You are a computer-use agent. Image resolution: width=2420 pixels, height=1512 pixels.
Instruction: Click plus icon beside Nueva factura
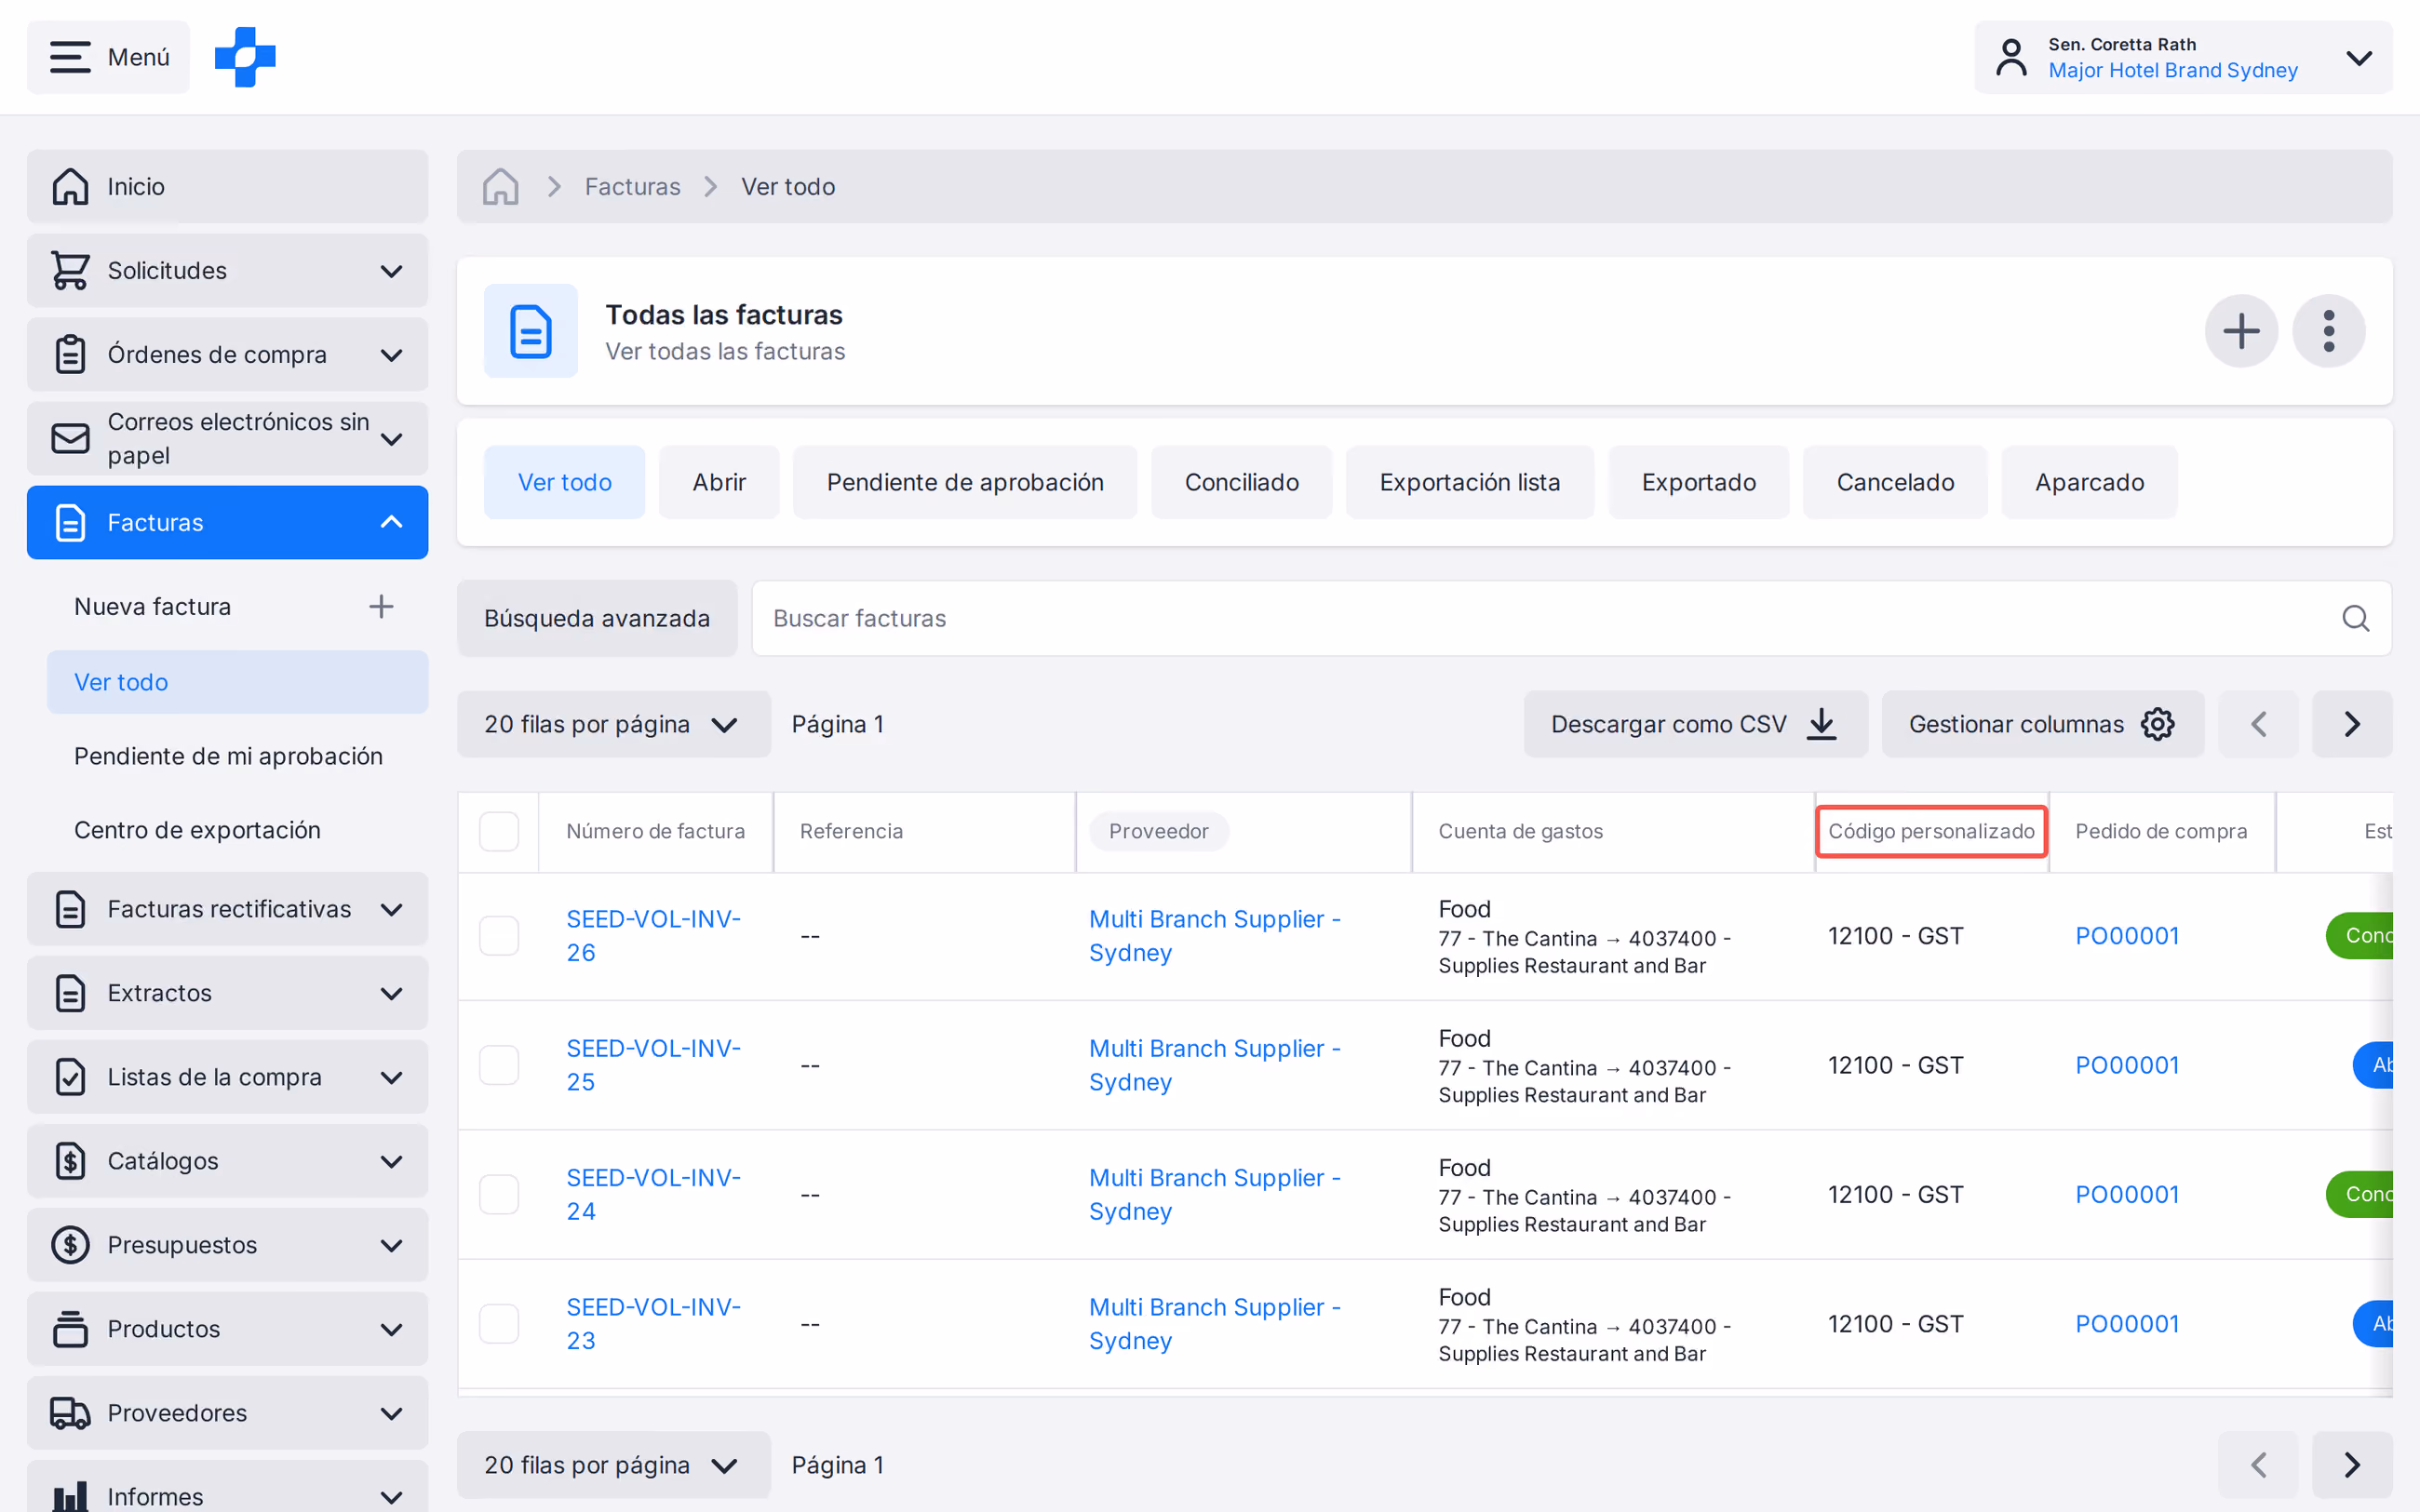coord(381,606)
